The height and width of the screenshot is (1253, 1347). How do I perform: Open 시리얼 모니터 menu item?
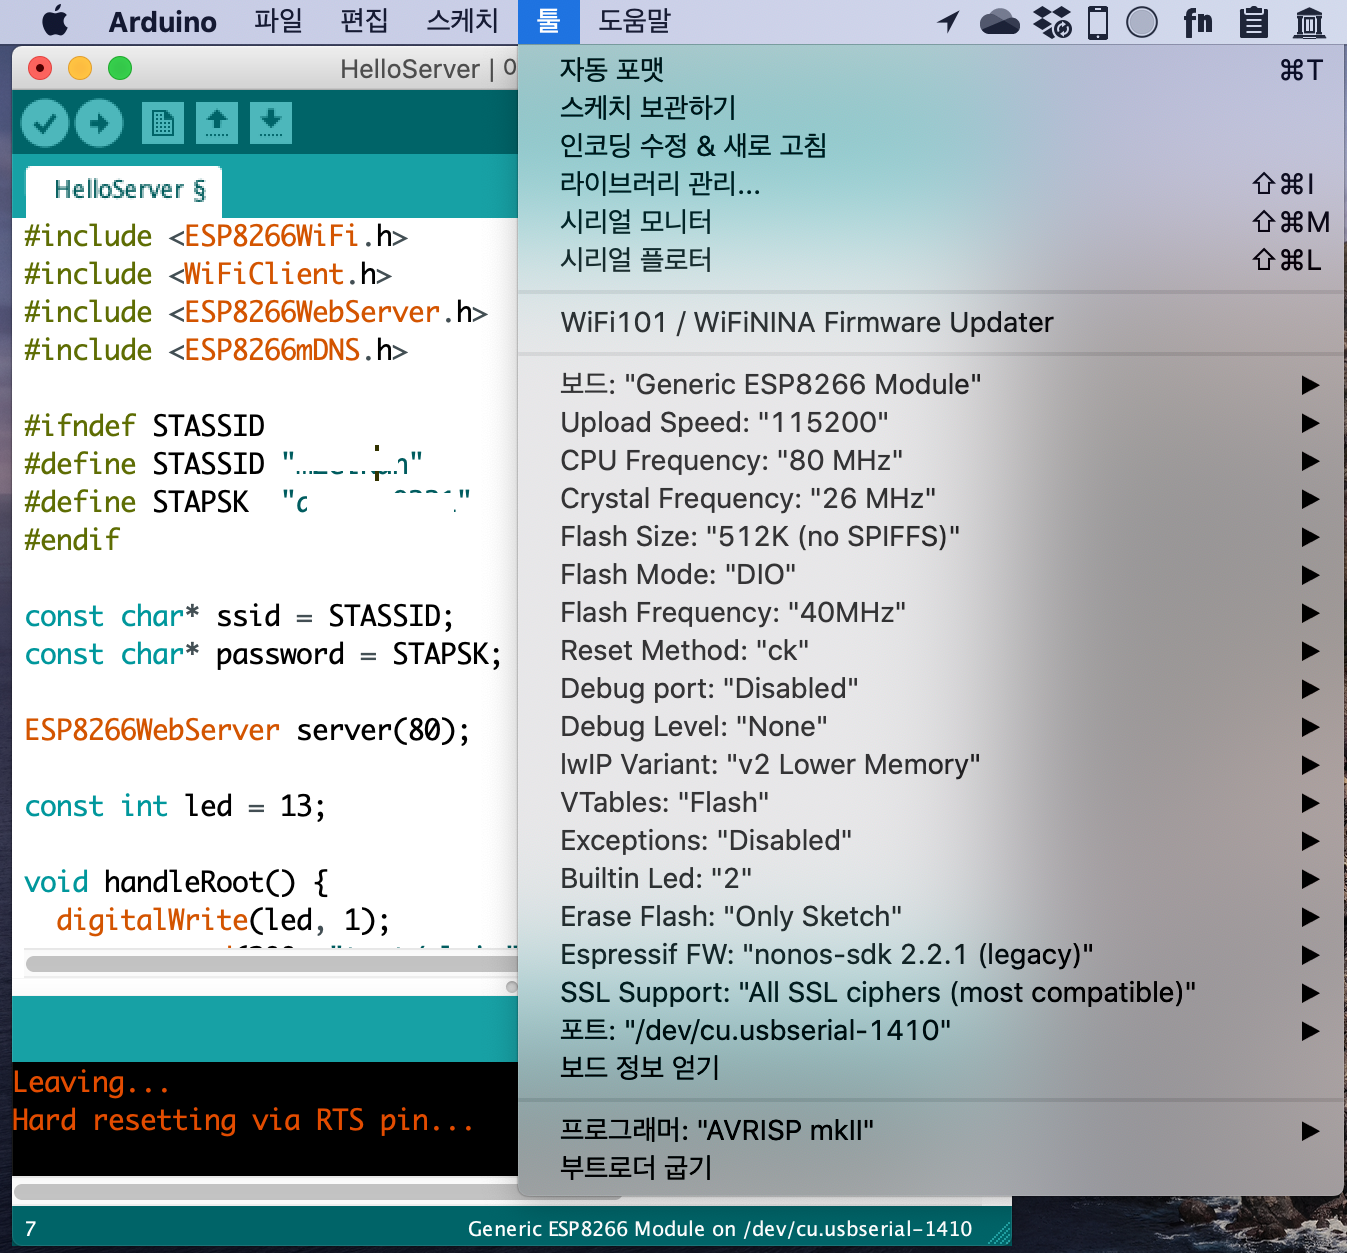pos(931,222)
